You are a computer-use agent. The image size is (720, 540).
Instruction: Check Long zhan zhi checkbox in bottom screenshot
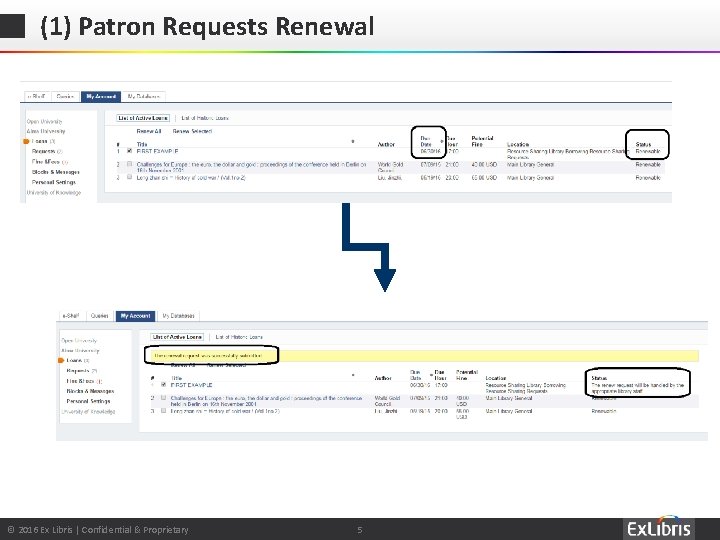pos(163,411)
